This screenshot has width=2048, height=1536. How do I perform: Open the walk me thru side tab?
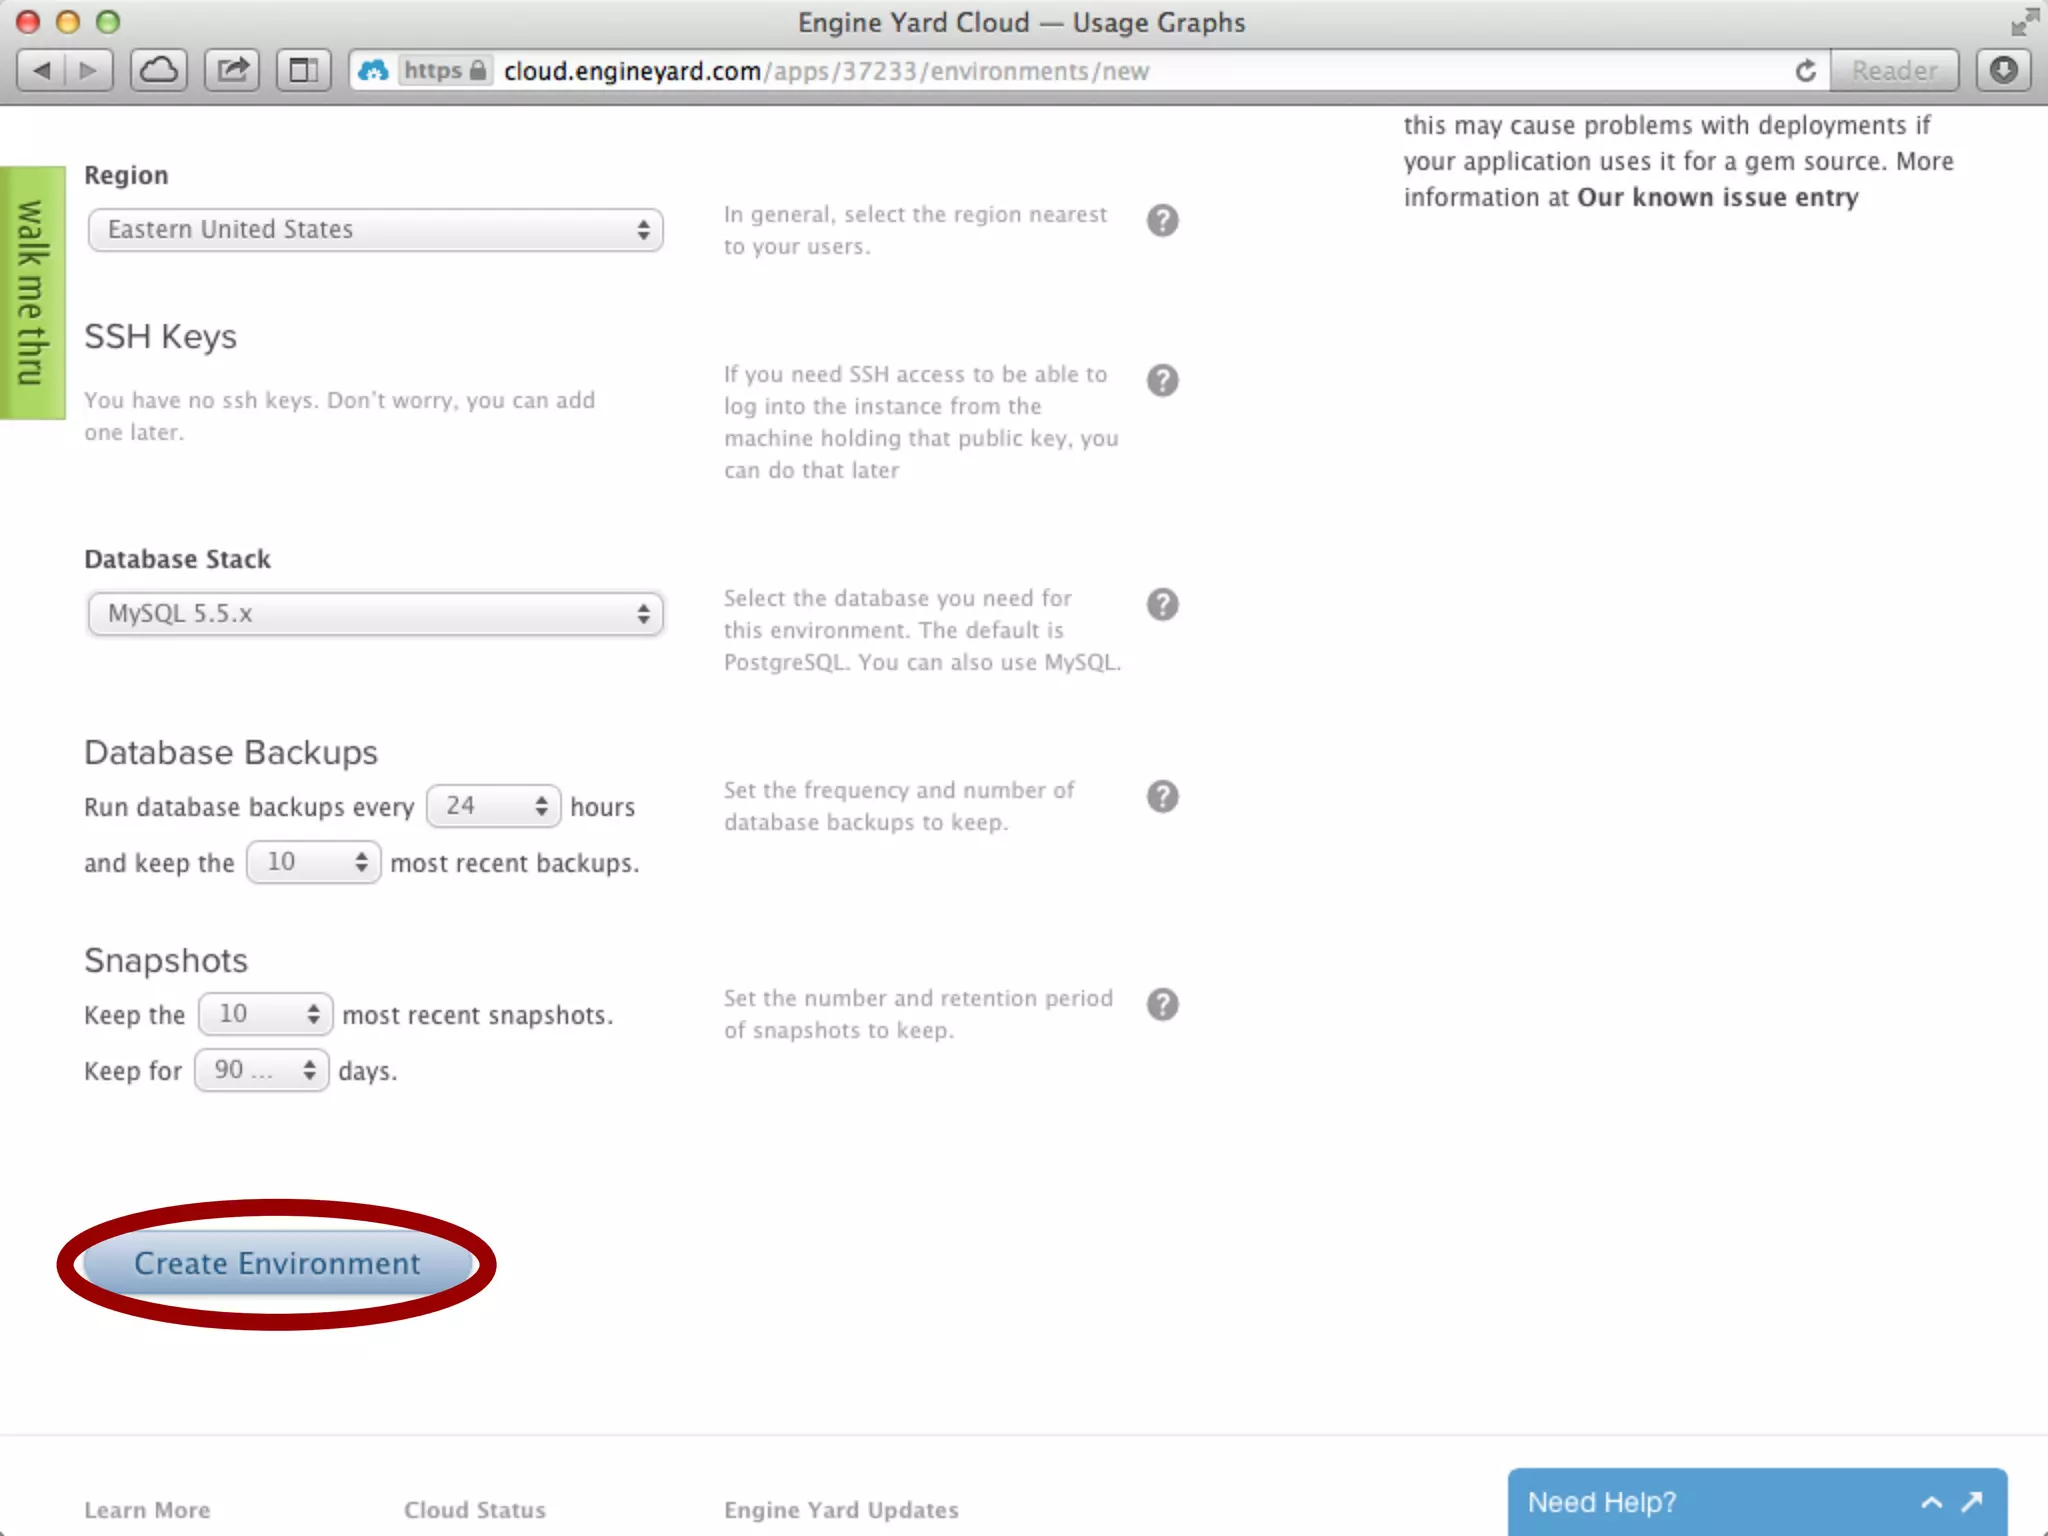click(x=32, y=292)
